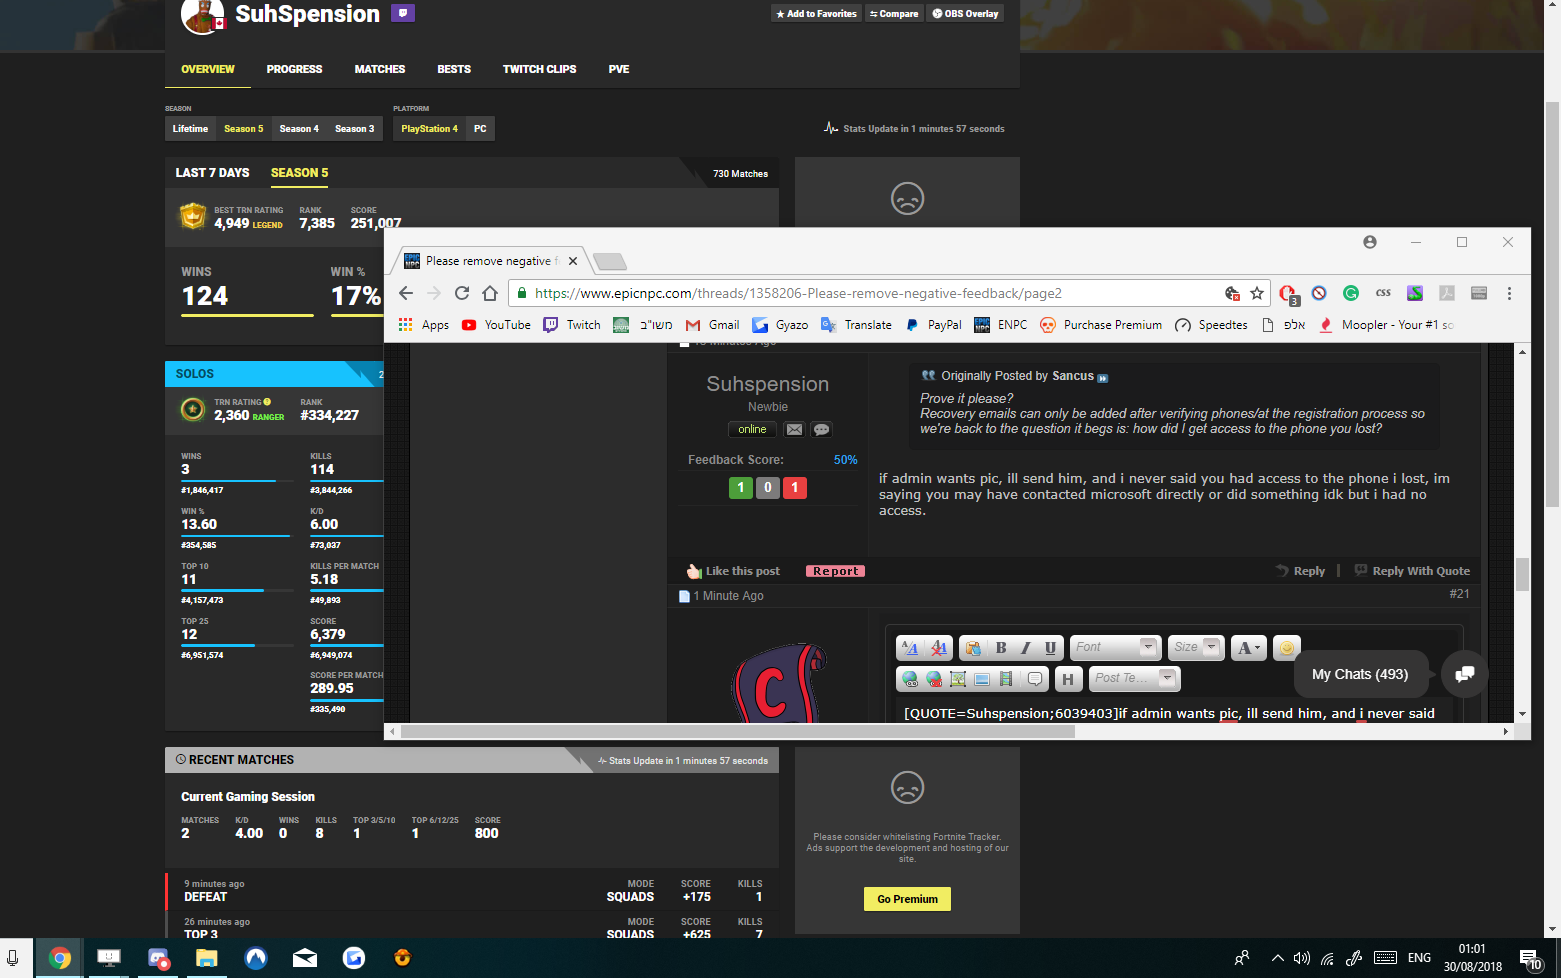The image size is (1561, 978).
Task: Toggle italic formatting in the post editor
Action: click(x=1026, y=648)
